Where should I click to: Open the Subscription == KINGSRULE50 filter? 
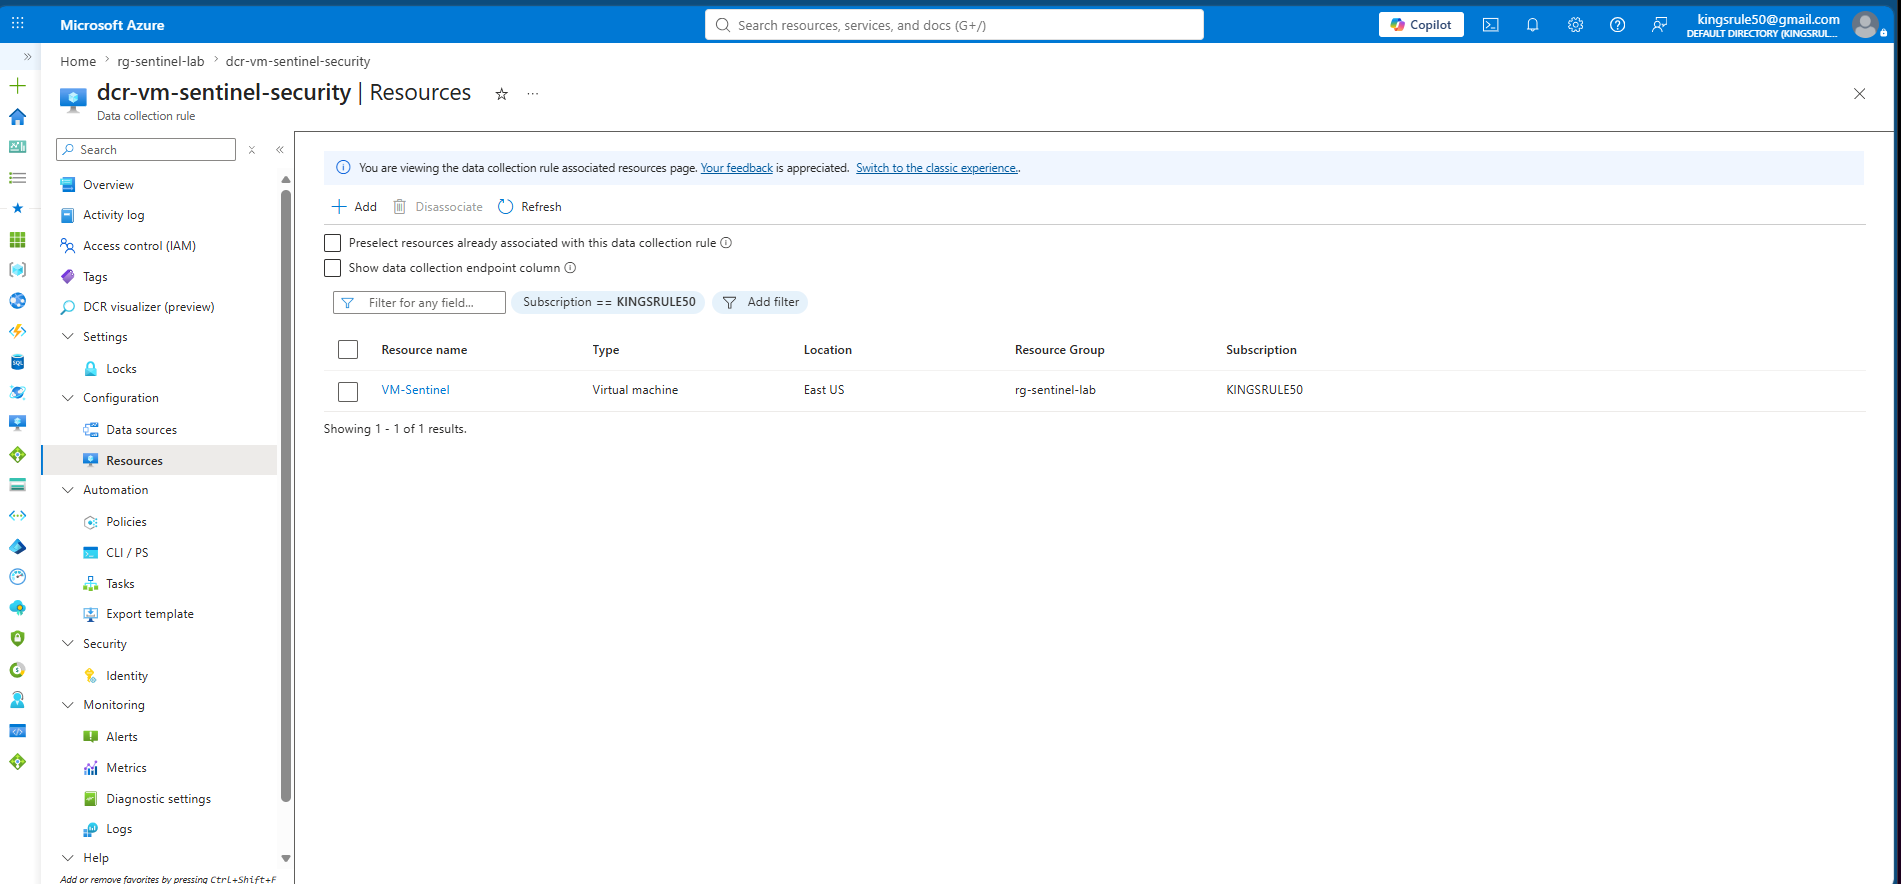click(x=609, y=302)
